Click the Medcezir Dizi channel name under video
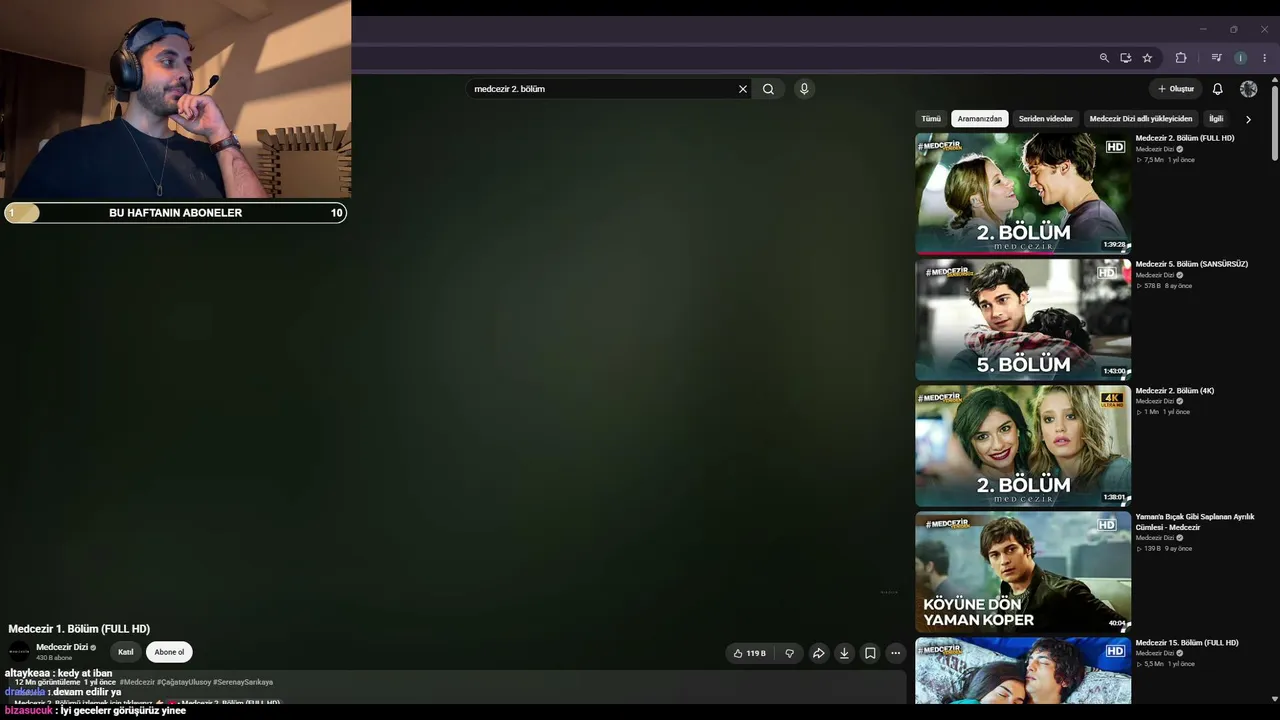 62,647
